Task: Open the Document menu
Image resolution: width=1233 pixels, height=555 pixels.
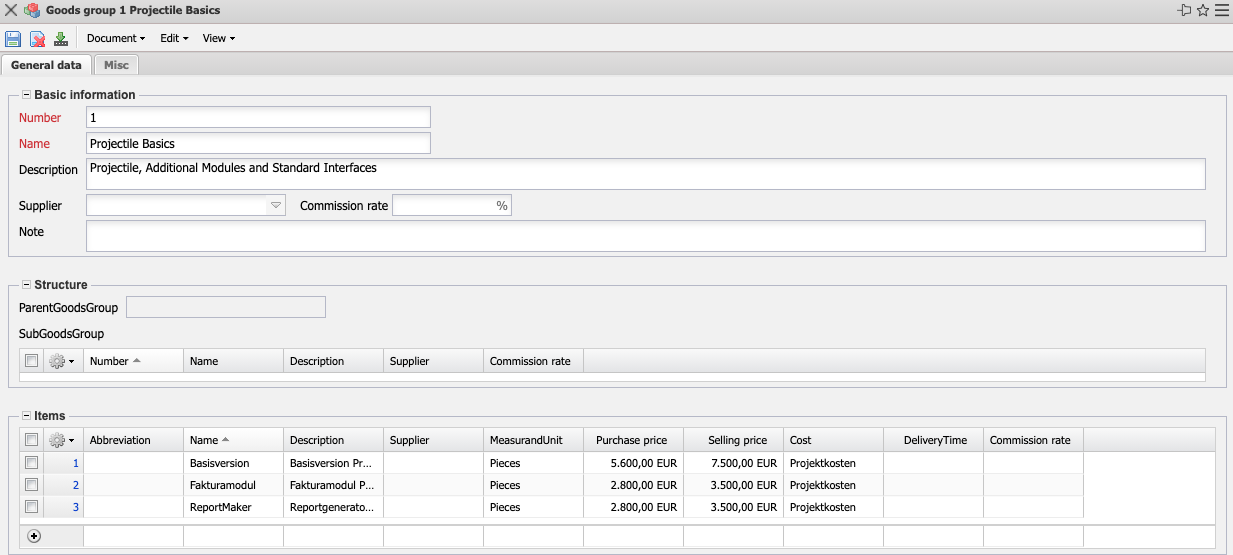Action: point(115,39)
